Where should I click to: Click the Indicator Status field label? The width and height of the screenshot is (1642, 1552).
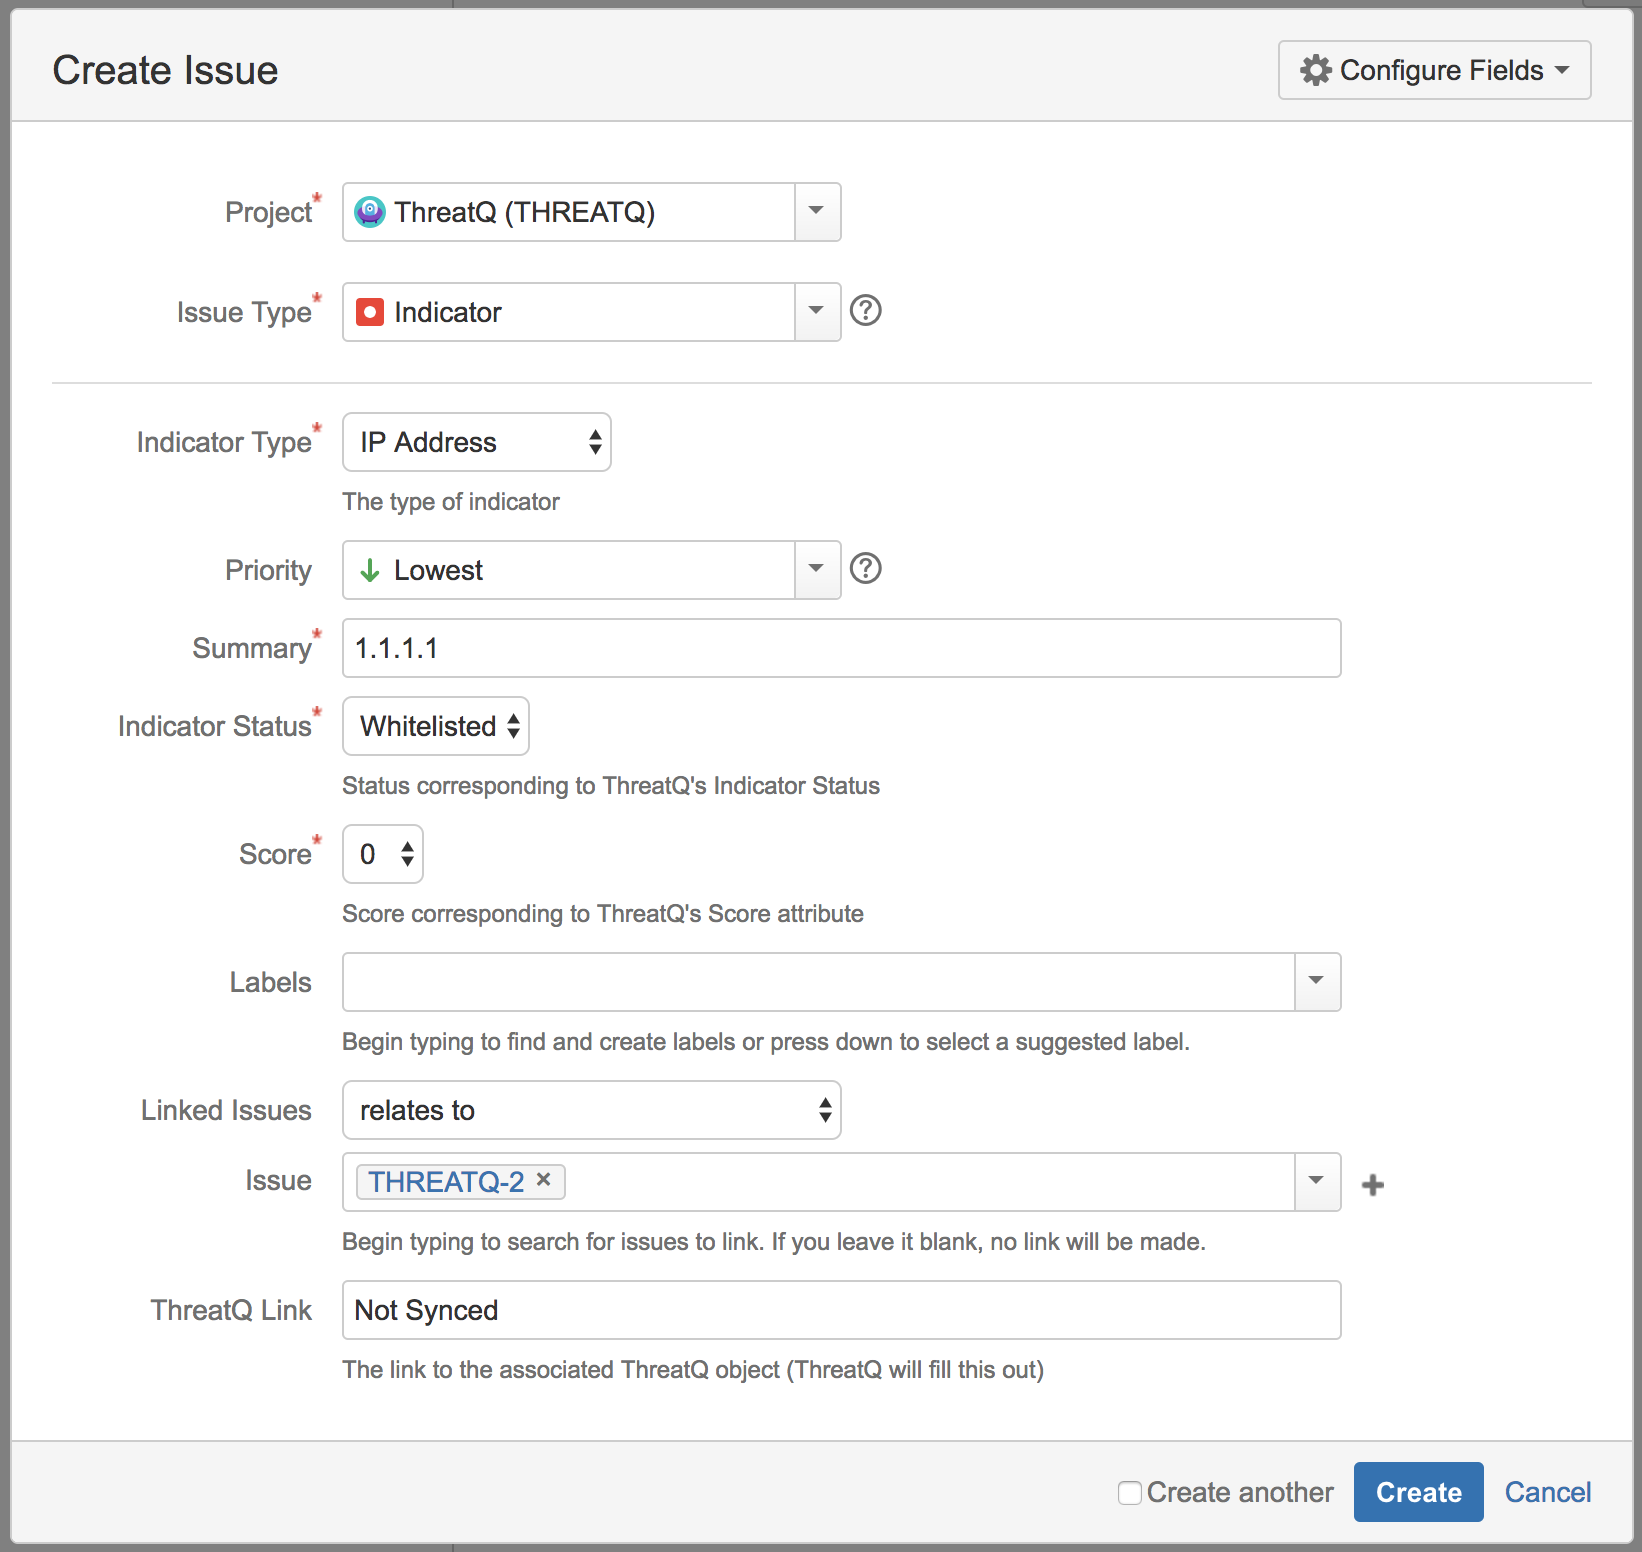pyautogui.click(x=215, y=726)
